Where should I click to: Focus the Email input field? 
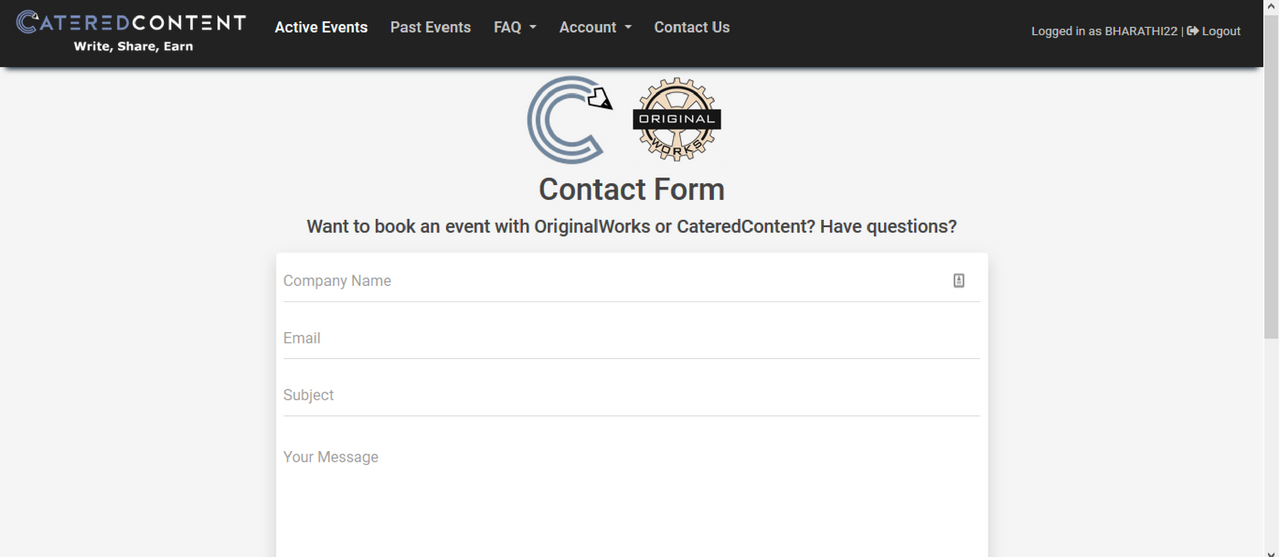point(631,338)
